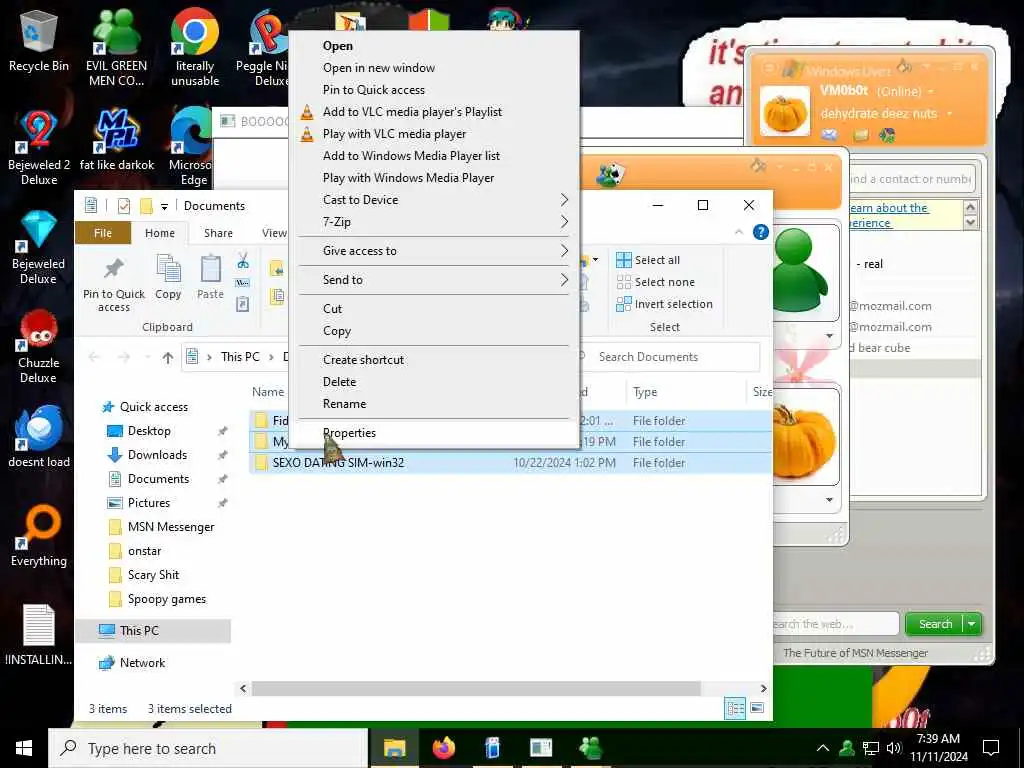This screenshot has height=768, width=1024.
Task: Click the Type column header
Action: click(685, 392)
